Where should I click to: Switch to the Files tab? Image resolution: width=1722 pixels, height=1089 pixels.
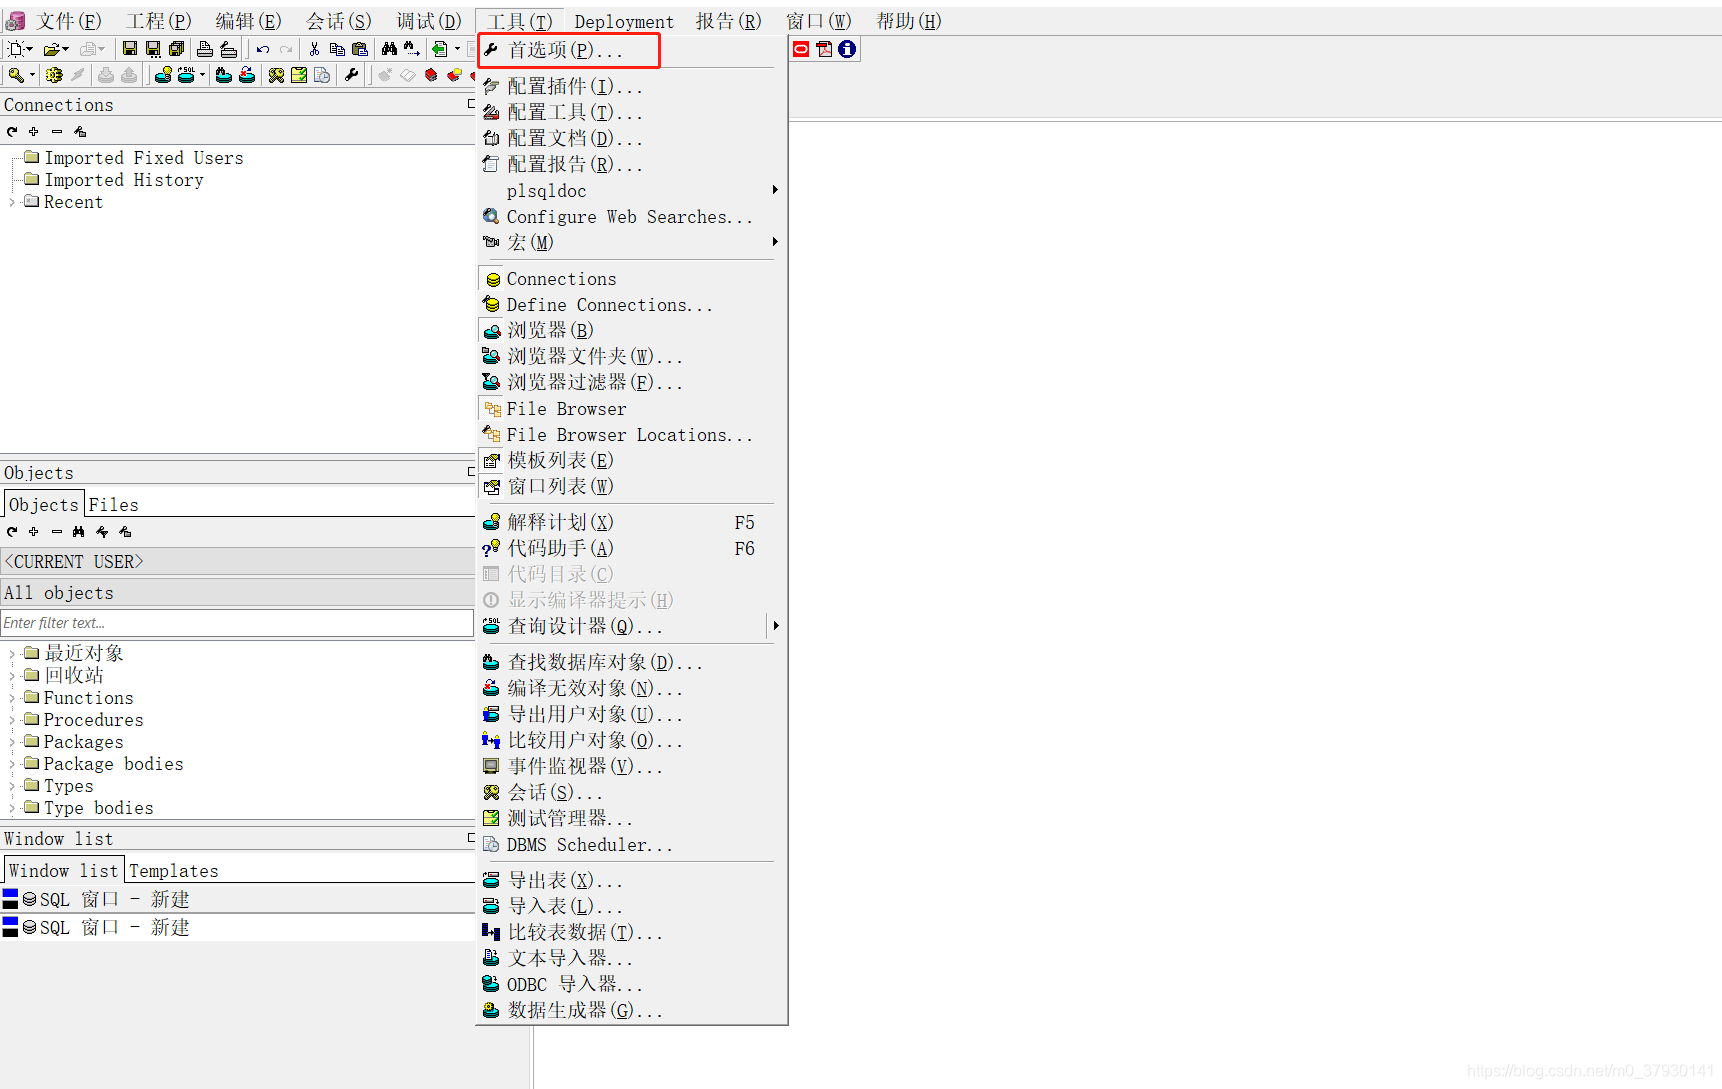coord(113,505)
